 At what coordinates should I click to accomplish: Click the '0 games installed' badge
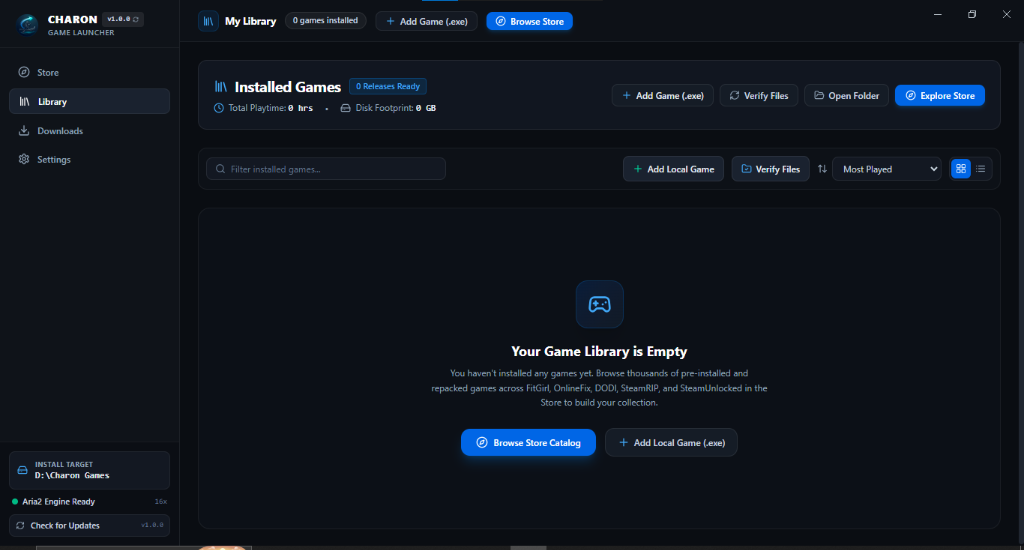click(325, 21)
